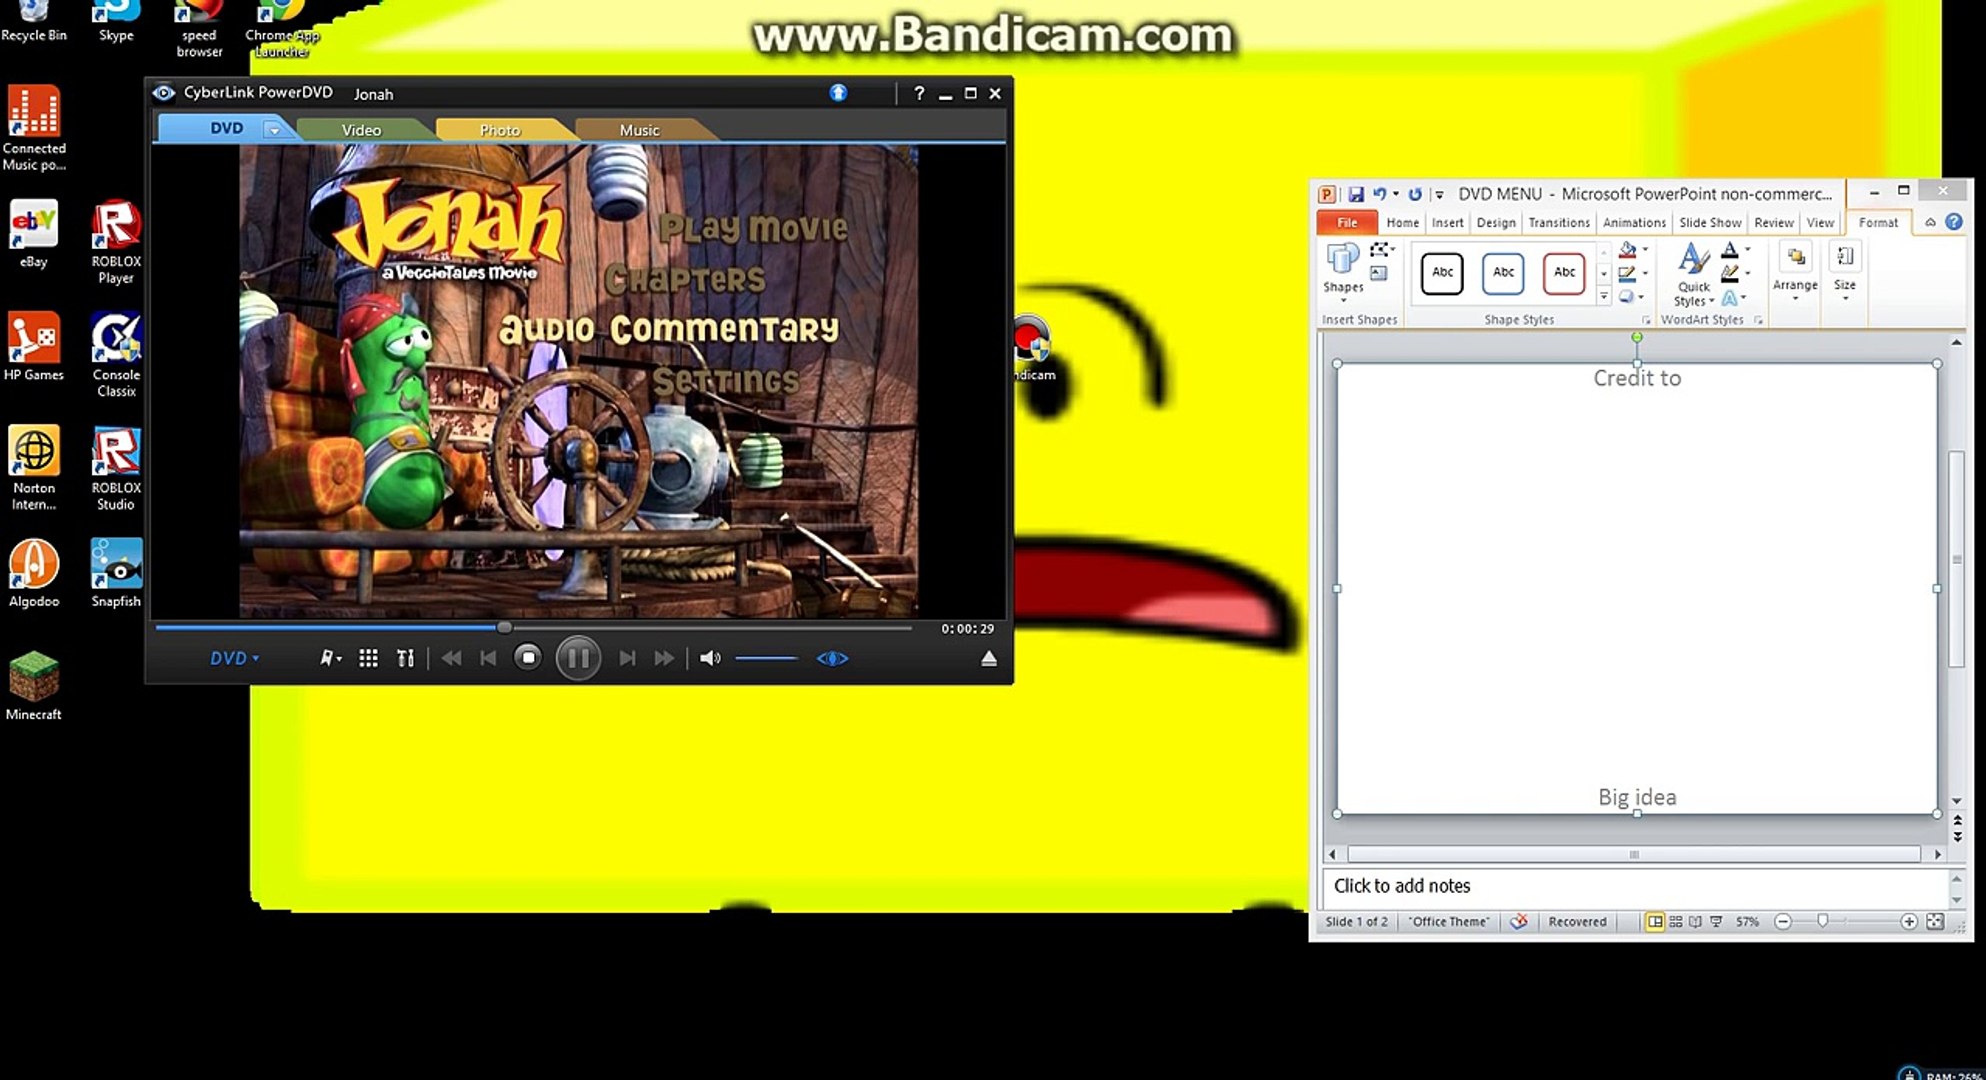Open PowerDVD player settings tools icon
Image resolution: width=1986 pixels, height=1080 pixels.
pyautogui.click(x=405, y=658)
